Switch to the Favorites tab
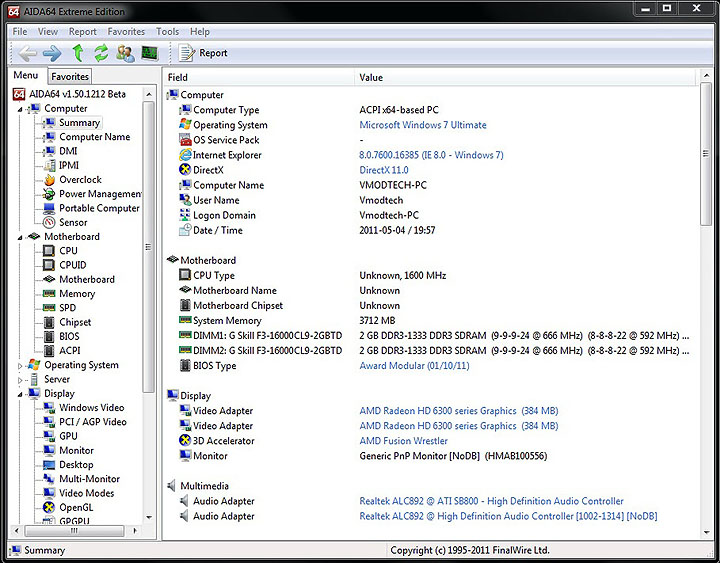The width and height of the screenshot is (720, 563). [x=70, y=76]
